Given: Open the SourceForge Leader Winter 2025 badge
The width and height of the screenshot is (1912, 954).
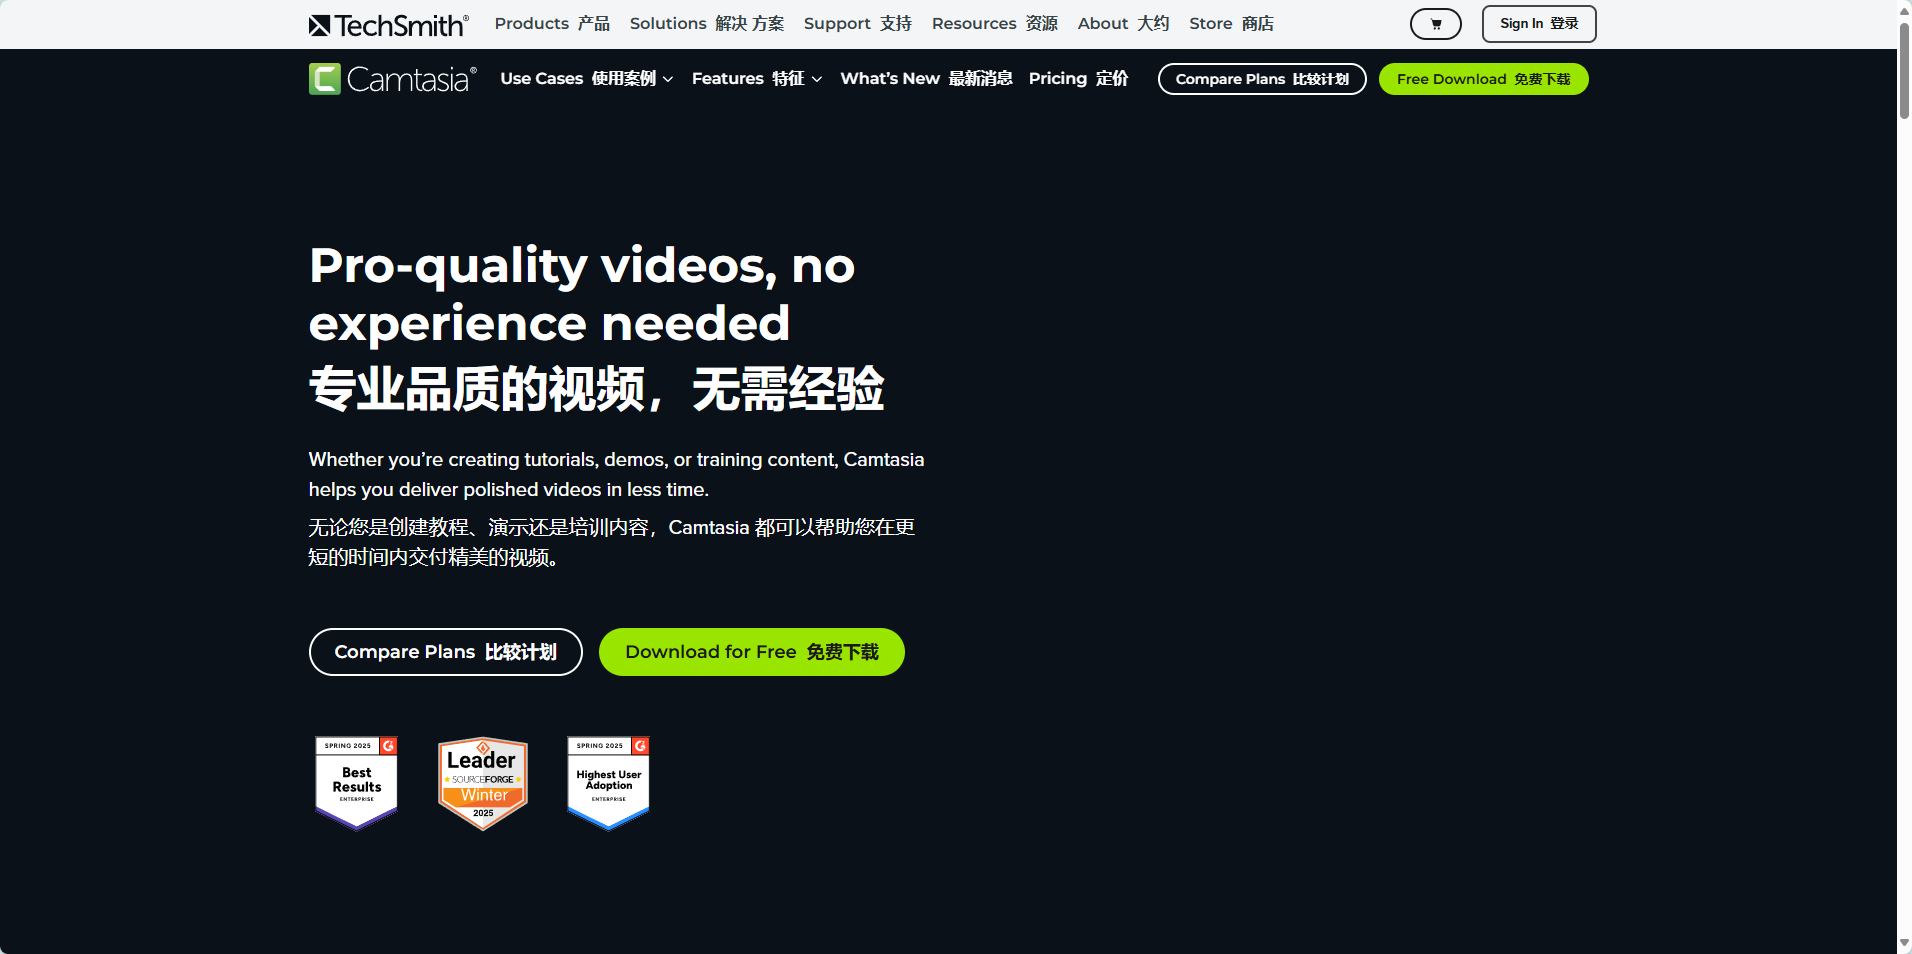Looking at the screenshot, I should click(483, 783).
